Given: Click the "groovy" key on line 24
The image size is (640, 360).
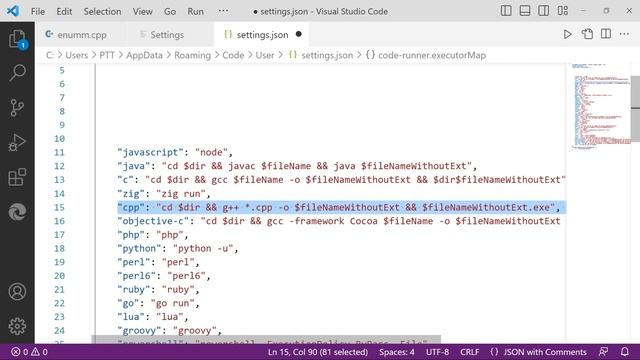Looking at the screenshot, I should 140,331.
